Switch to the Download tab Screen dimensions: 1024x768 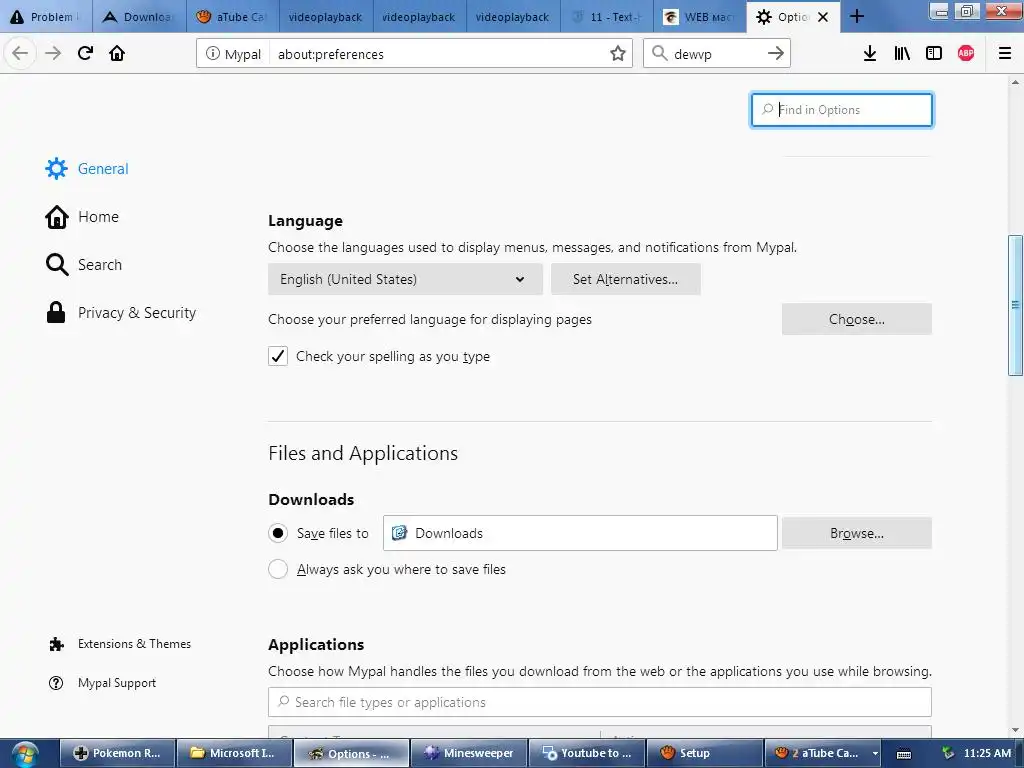pos(140,17)
